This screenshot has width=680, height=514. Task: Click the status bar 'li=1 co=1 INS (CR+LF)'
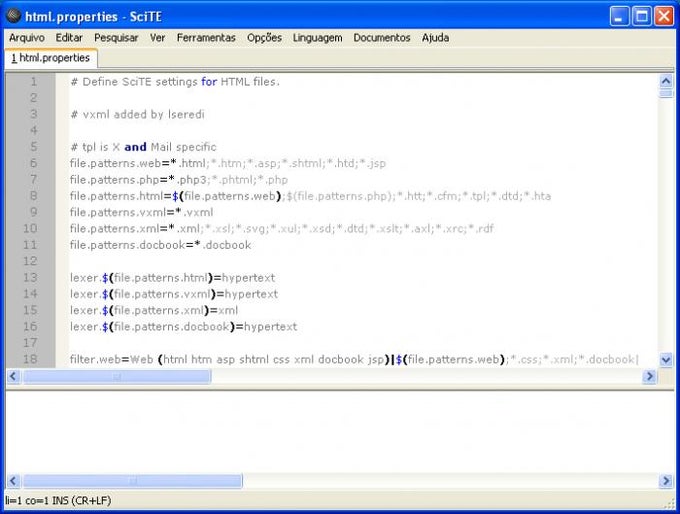[58, 501]
